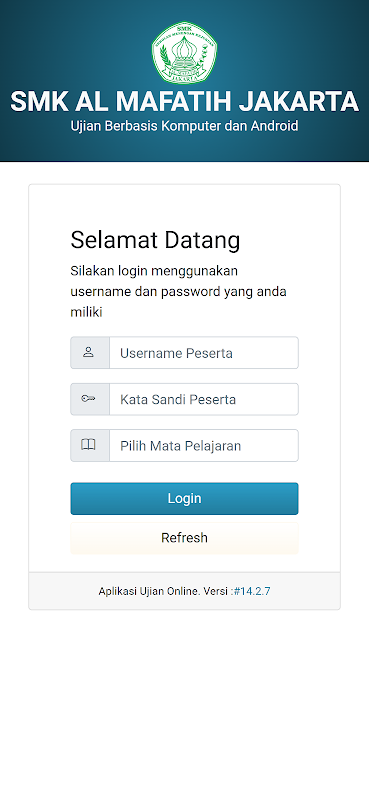
Task: Click the Ujian Berbasis Komputer dan Android subtitle
Action: point(184,126)
